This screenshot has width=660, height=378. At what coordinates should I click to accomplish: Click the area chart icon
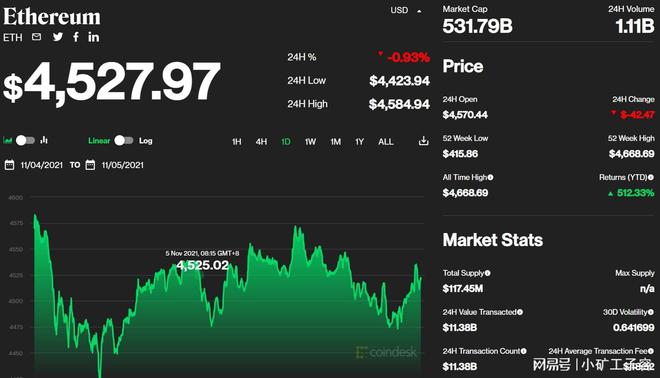pos(8,140)
